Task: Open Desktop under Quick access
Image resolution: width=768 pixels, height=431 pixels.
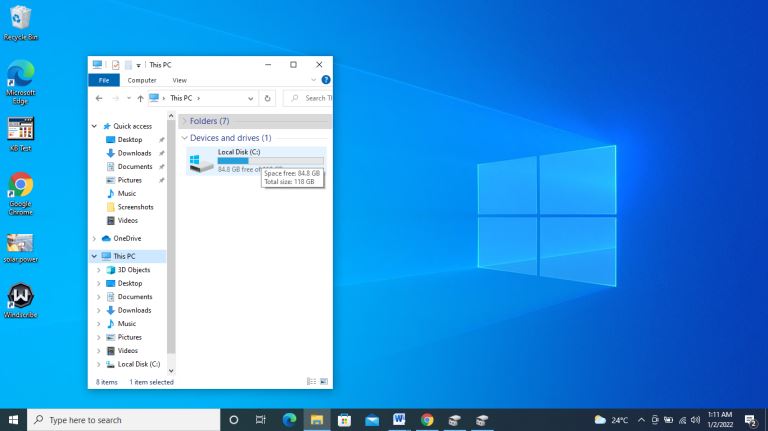Action: [x=129, y=140]
